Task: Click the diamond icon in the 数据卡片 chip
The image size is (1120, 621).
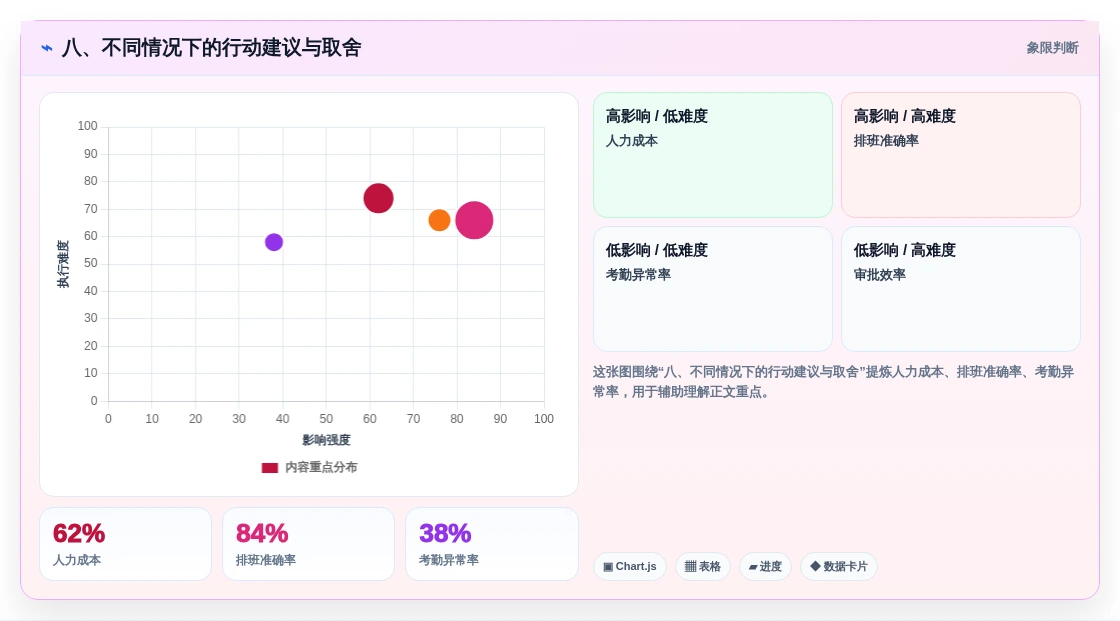Action: pyautogui.click(x=815, y=566)
